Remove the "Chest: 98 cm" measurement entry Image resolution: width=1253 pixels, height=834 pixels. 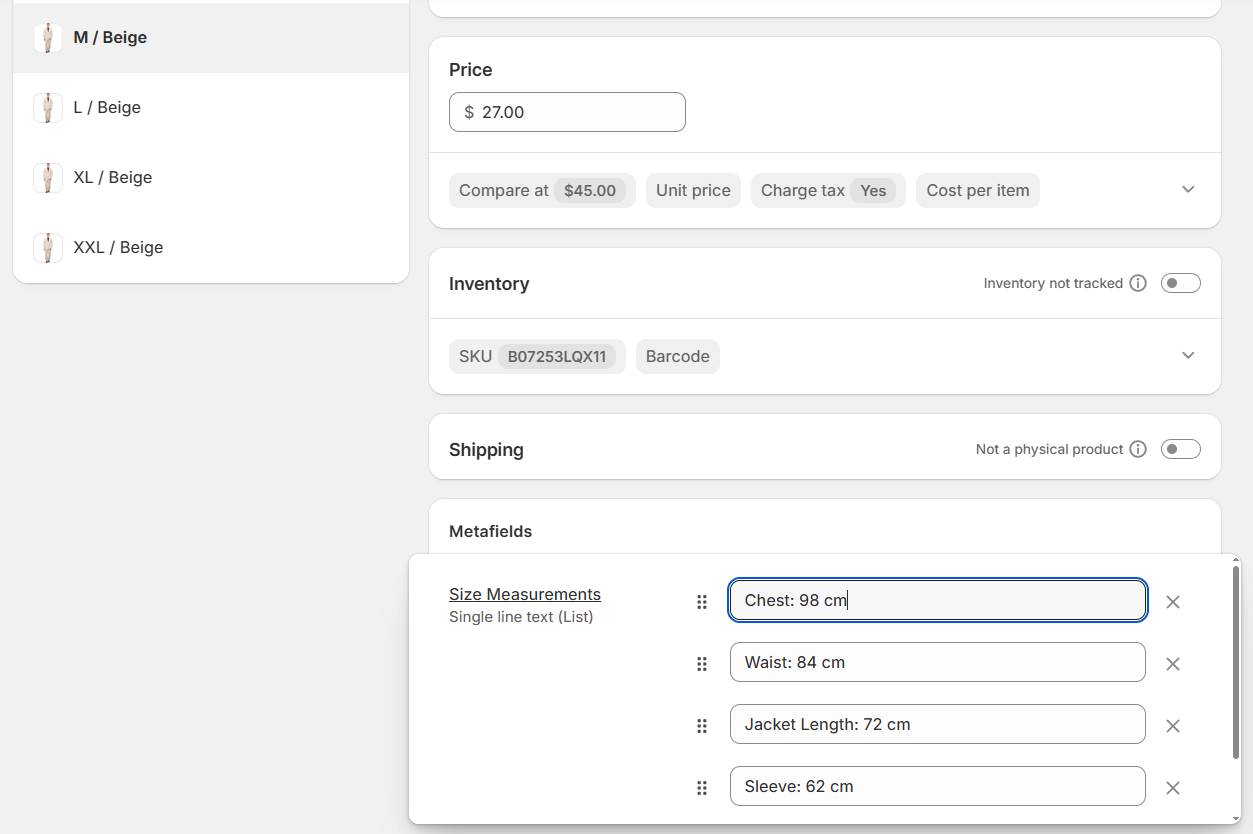(1172, 601)
